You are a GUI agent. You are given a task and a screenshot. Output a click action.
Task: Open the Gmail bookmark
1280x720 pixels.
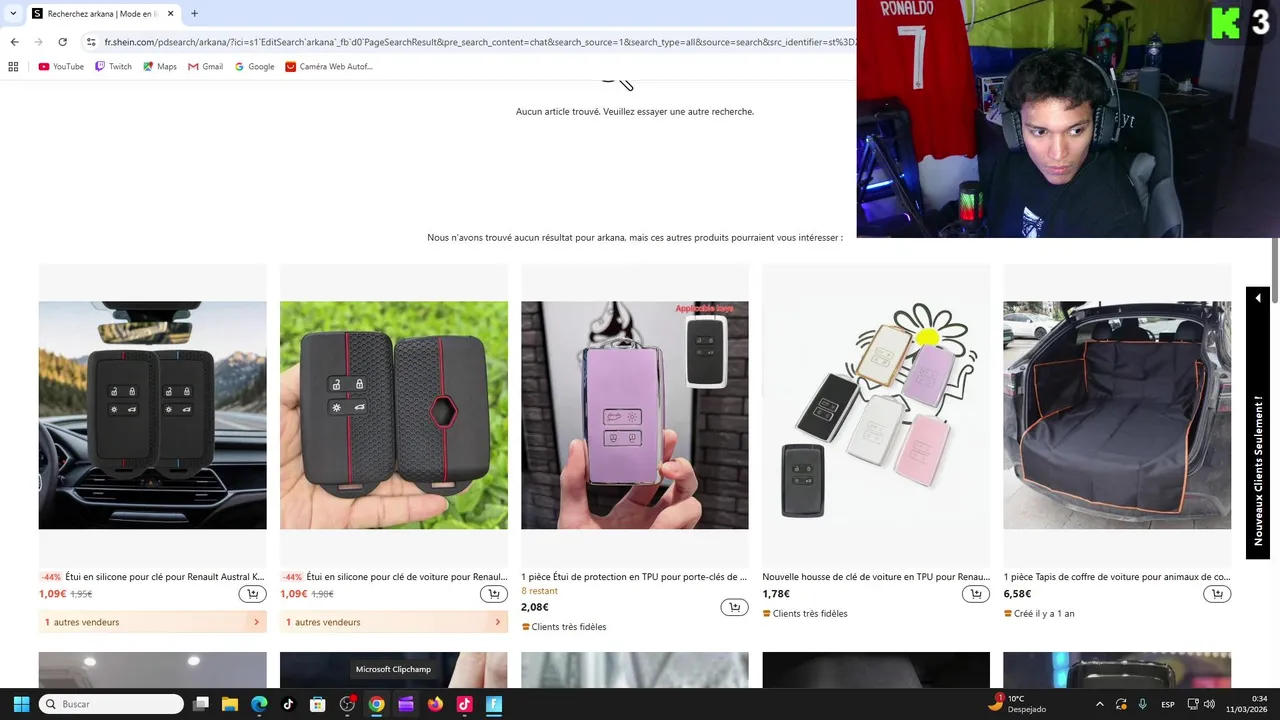click(205, 67)
